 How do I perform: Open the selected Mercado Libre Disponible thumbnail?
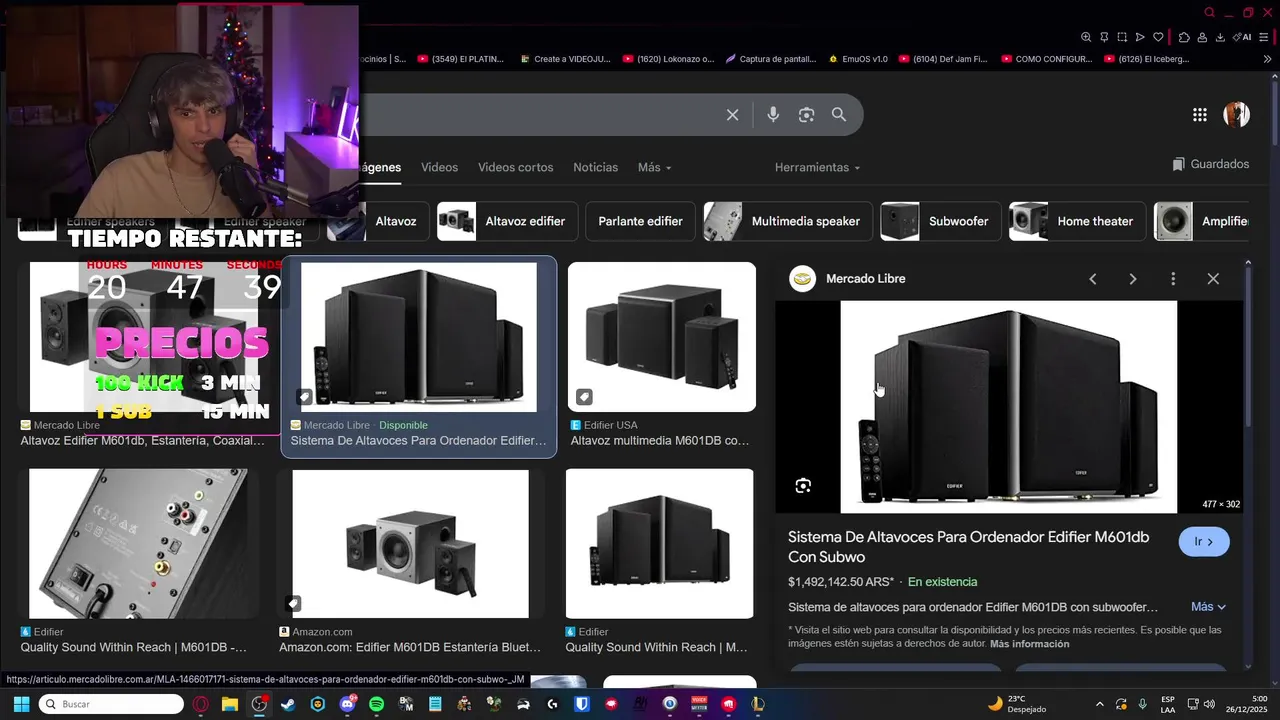point(419,337)
